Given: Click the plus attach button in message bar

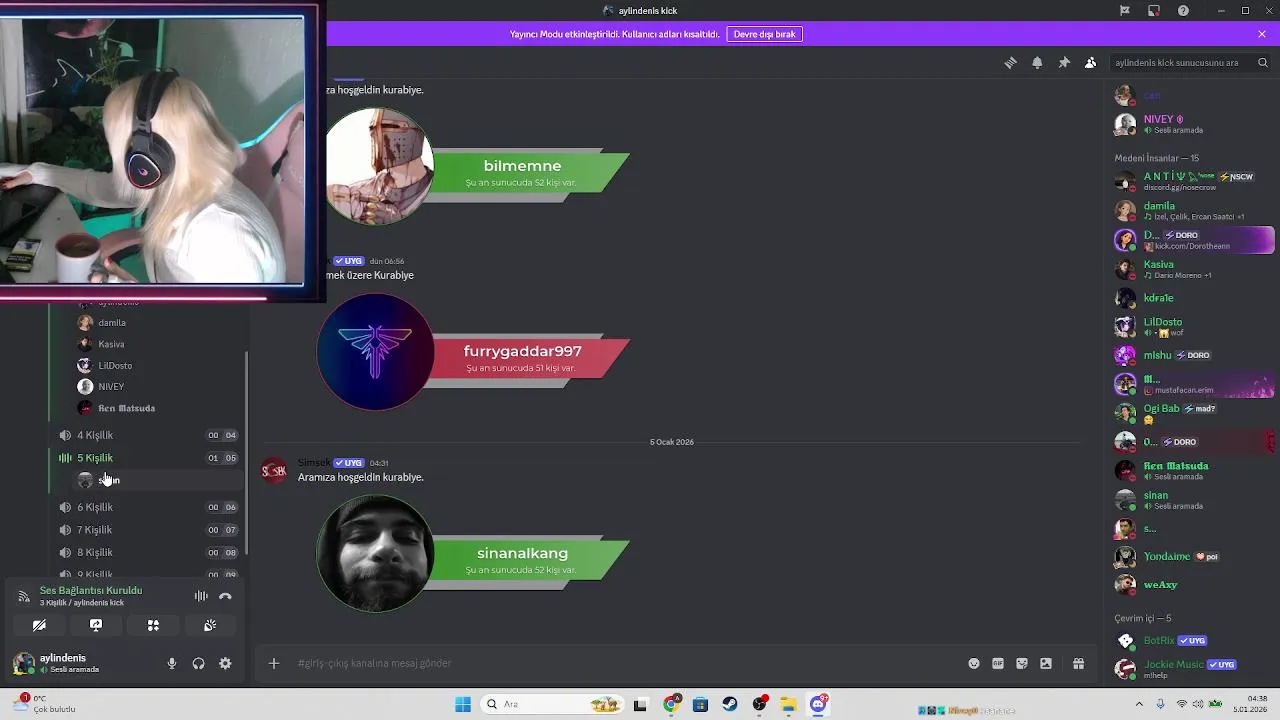Looking at the screenshot, I should 274,663.
